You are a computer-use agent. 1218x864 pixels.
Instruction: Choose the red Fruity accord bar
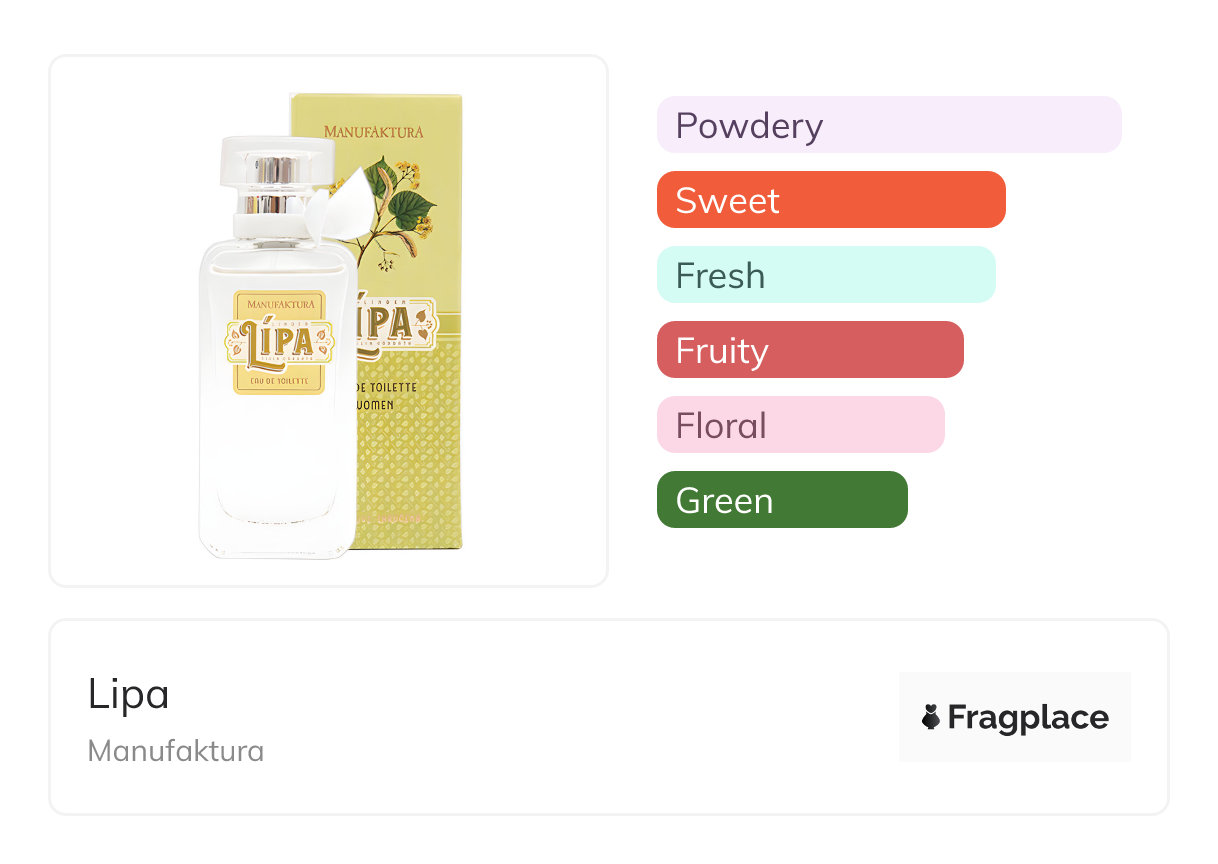(809, 350)
